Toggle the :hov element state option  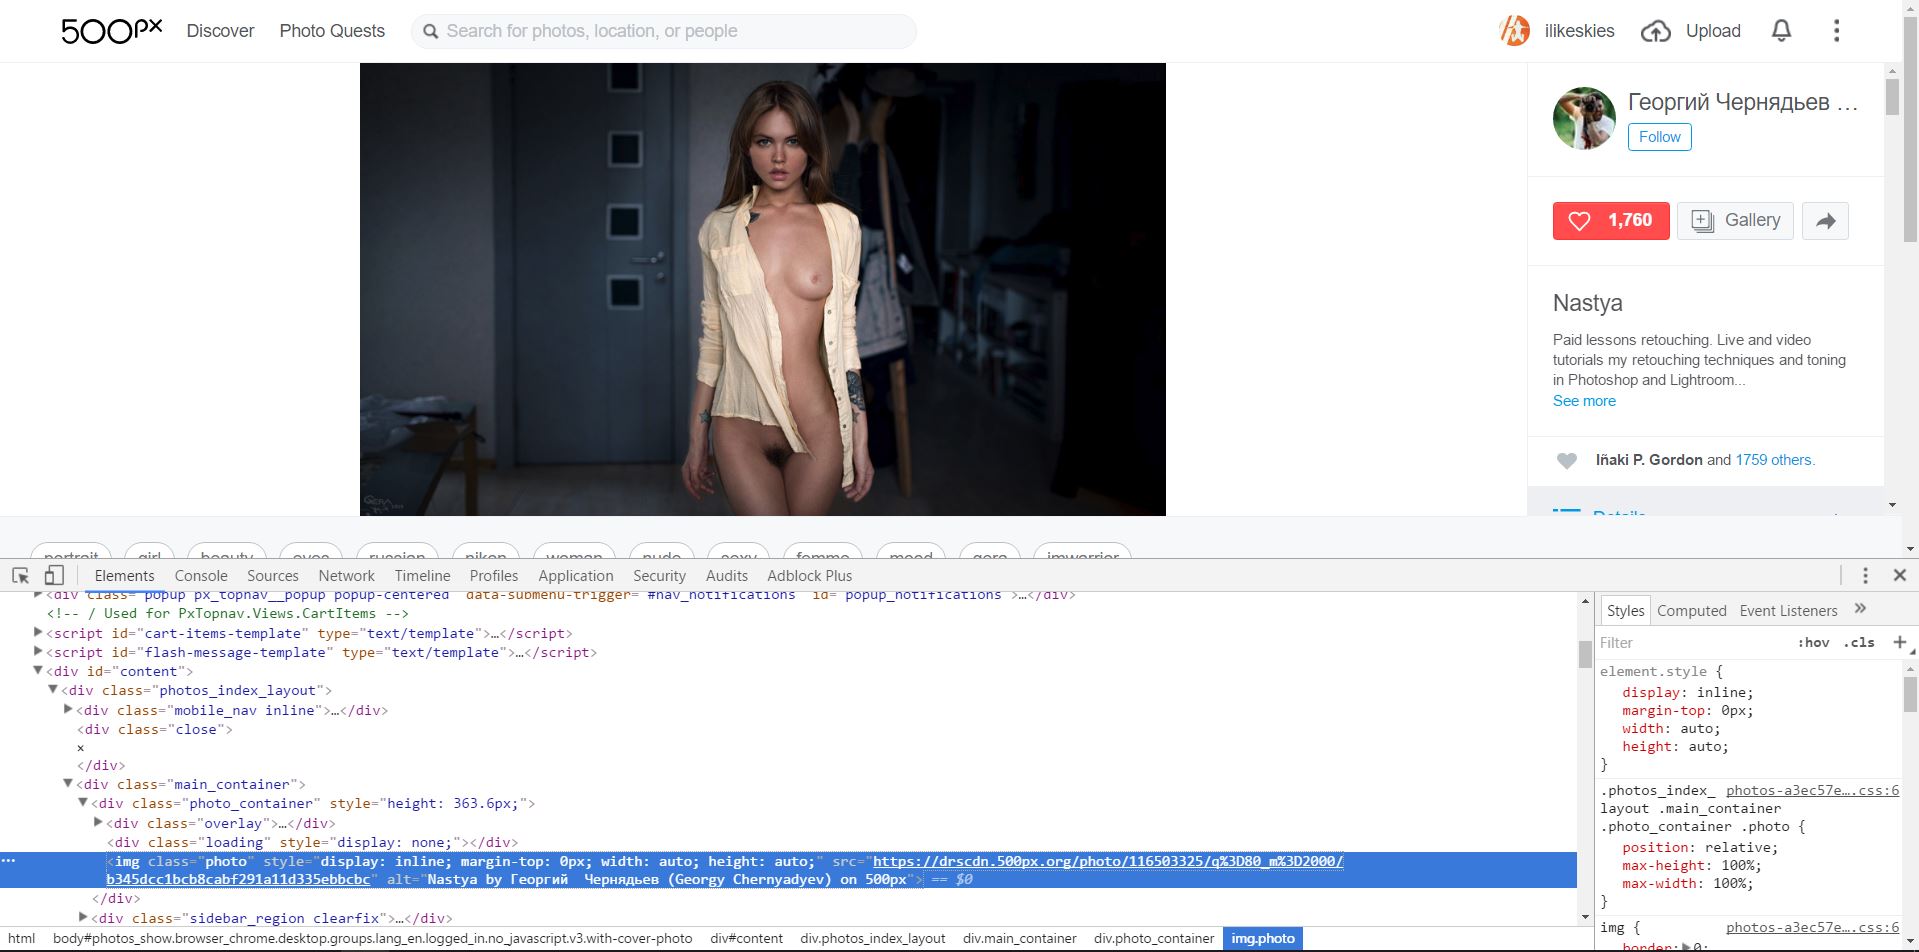click(x=1813, y=643)
